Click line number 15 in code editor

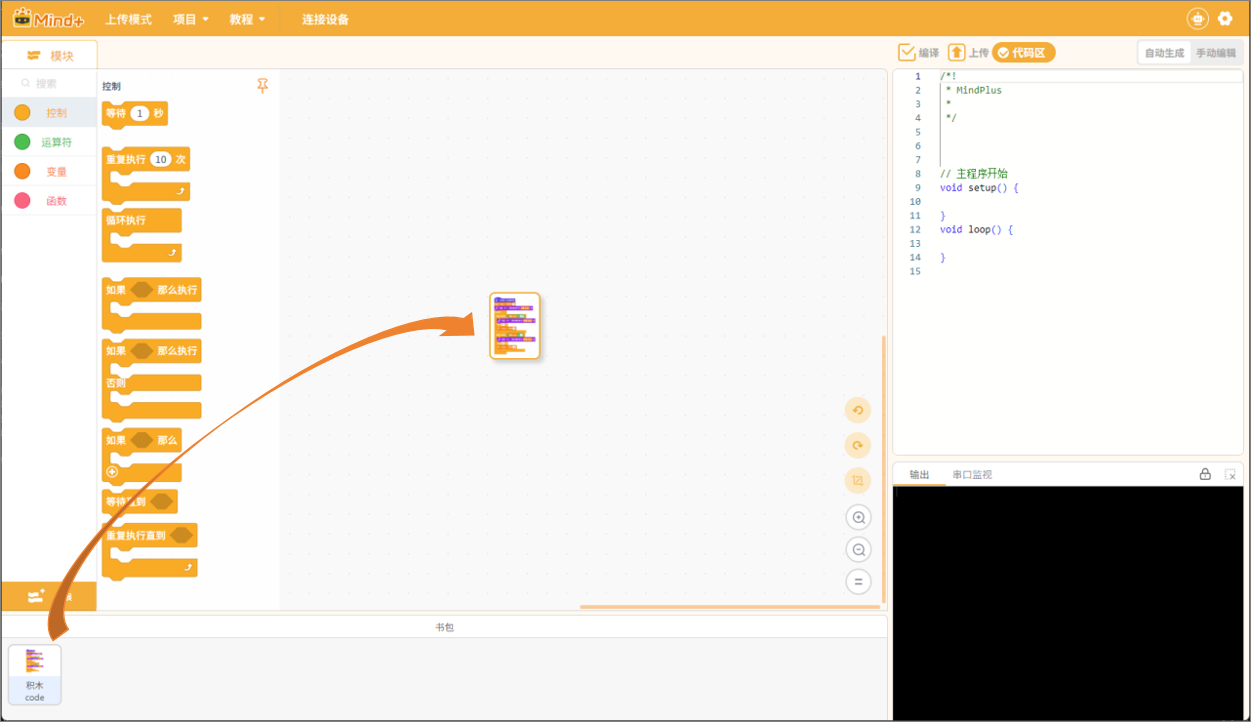tap(915, 272)
